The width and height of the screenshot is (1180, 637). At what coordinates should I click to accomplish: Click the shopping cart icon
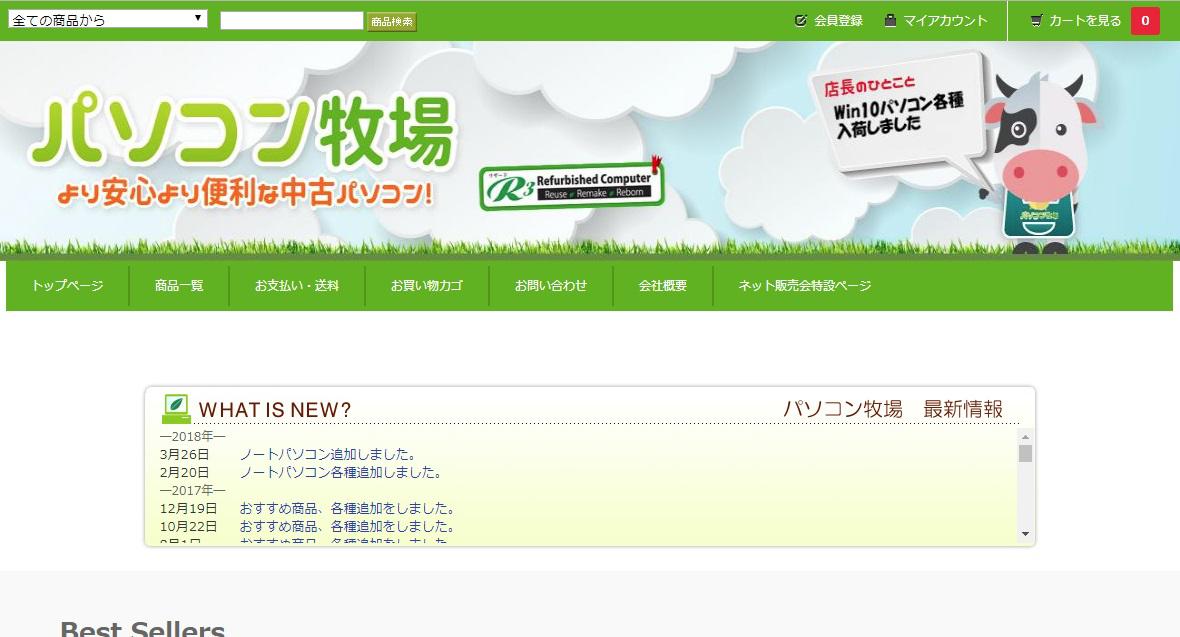pos(1036,20)
